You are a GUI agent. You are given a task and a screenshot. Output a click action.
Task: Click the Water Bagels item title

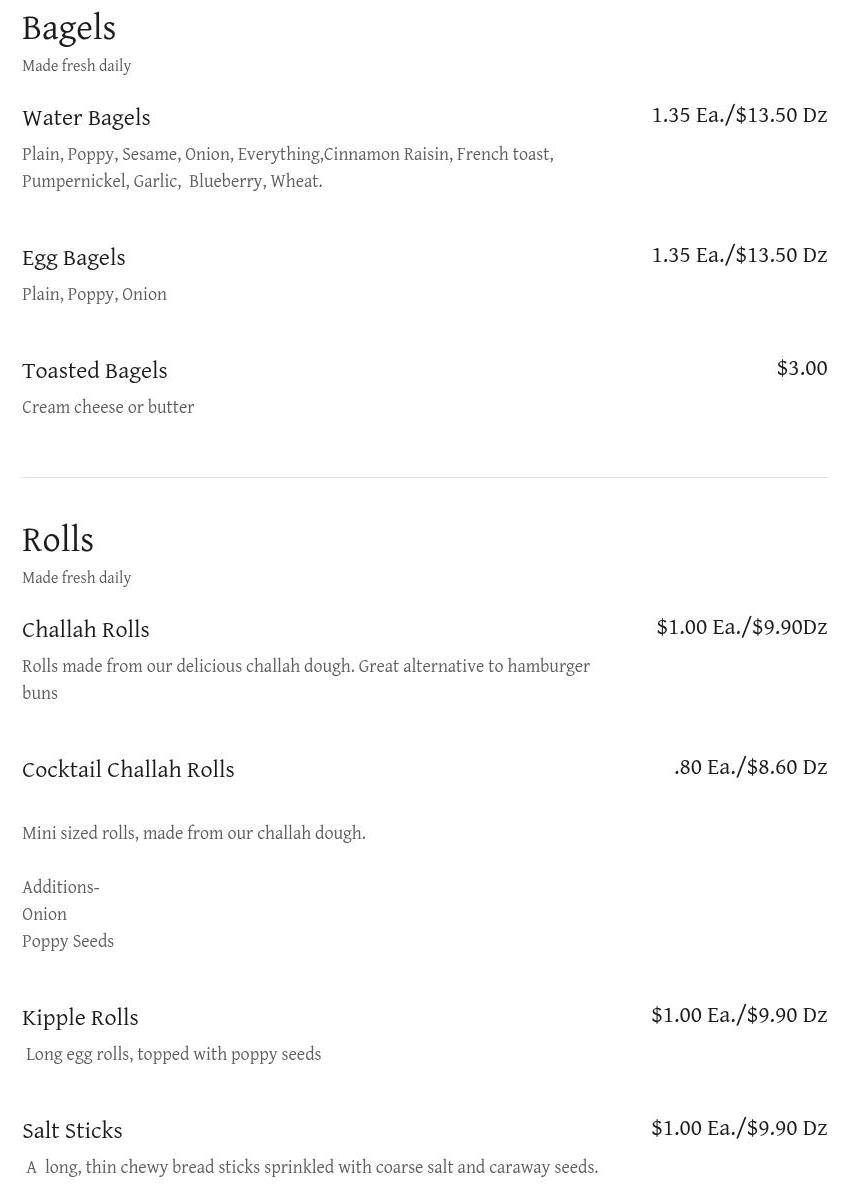click(86, 118)
